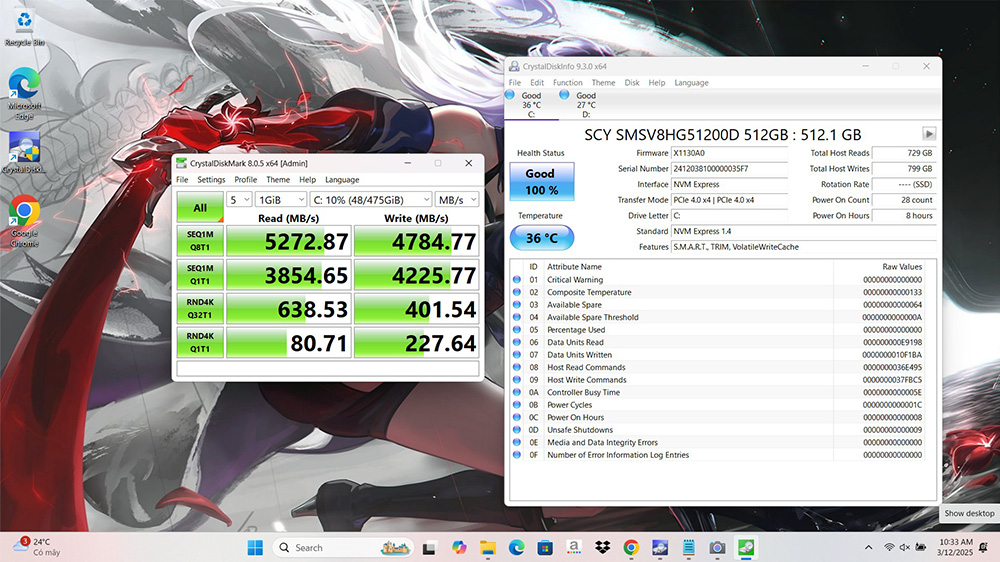Viewport: 1000px width, 562px height.
Task: Click the Serial Number field
Action: coord(730,169)
